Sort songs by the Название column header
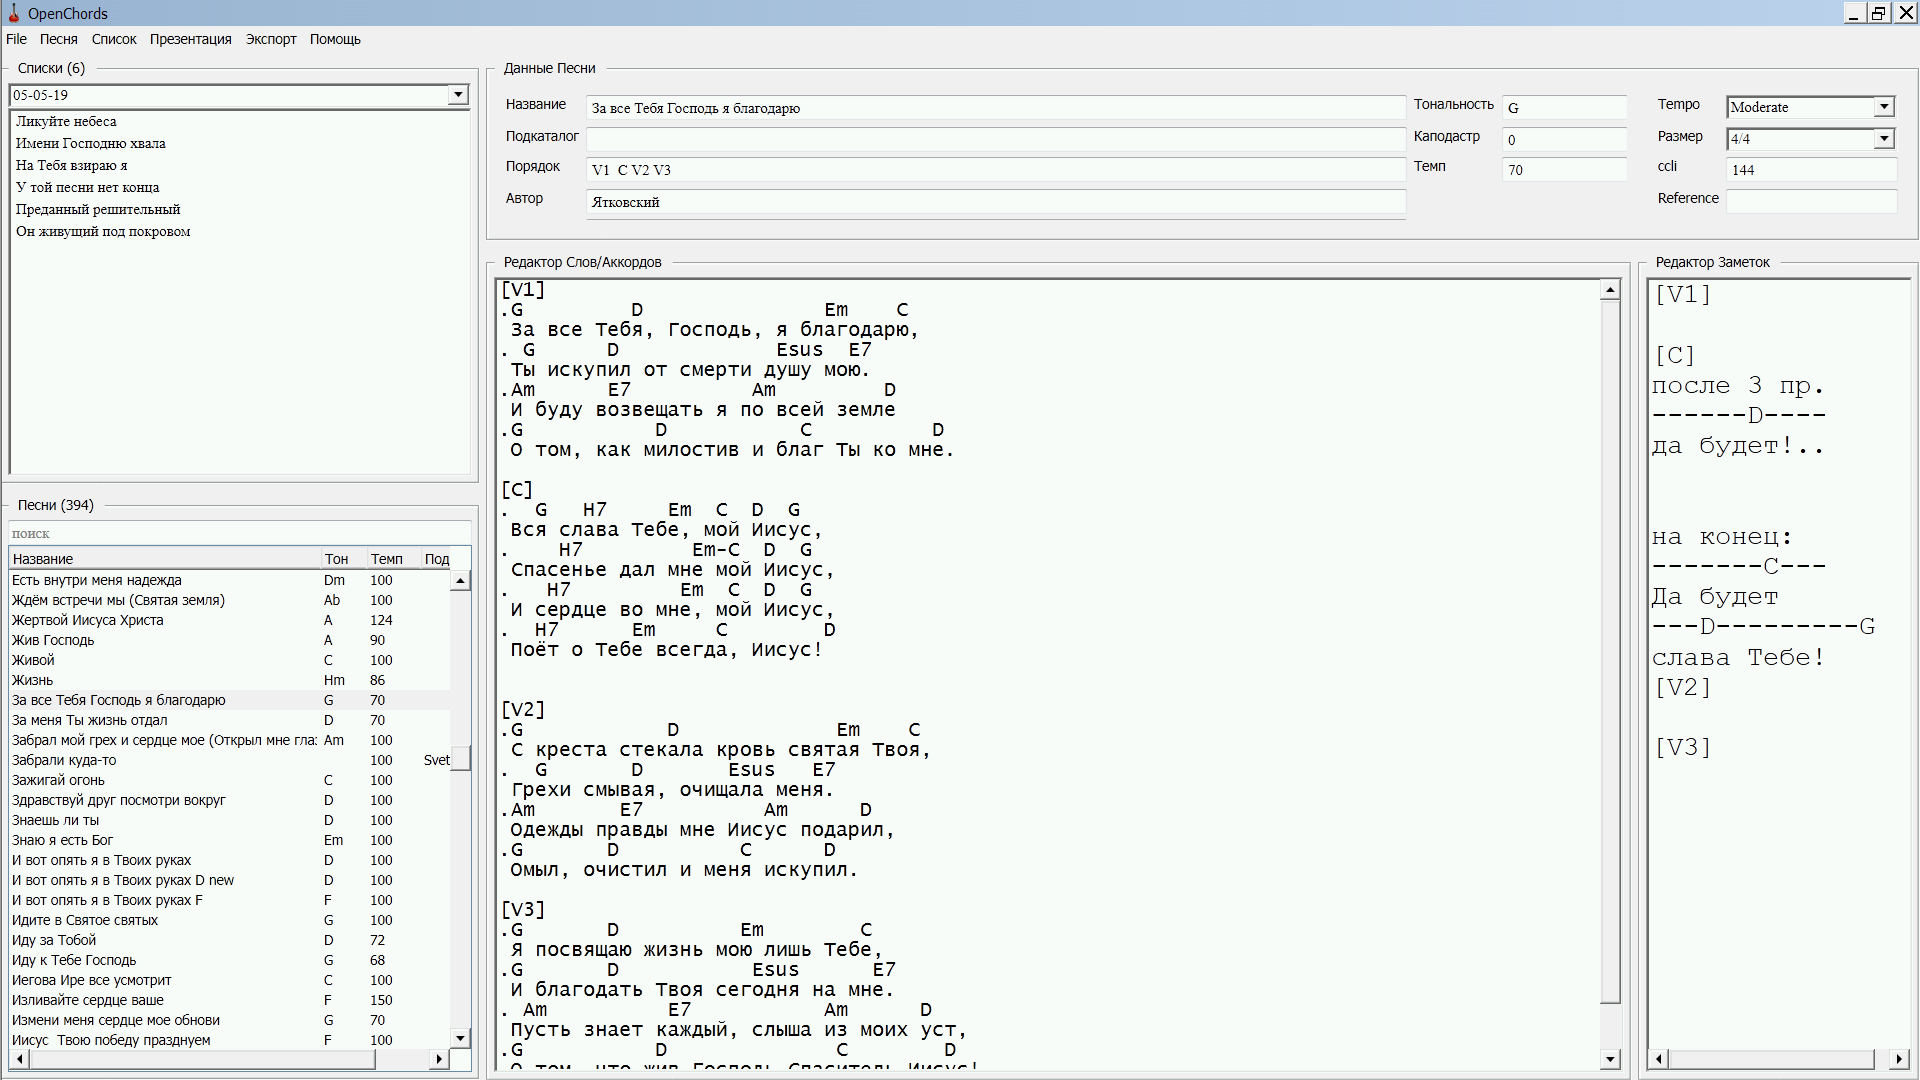Image resolution: width=1920 pixels, height=1080 pixels. pos(164,559)
